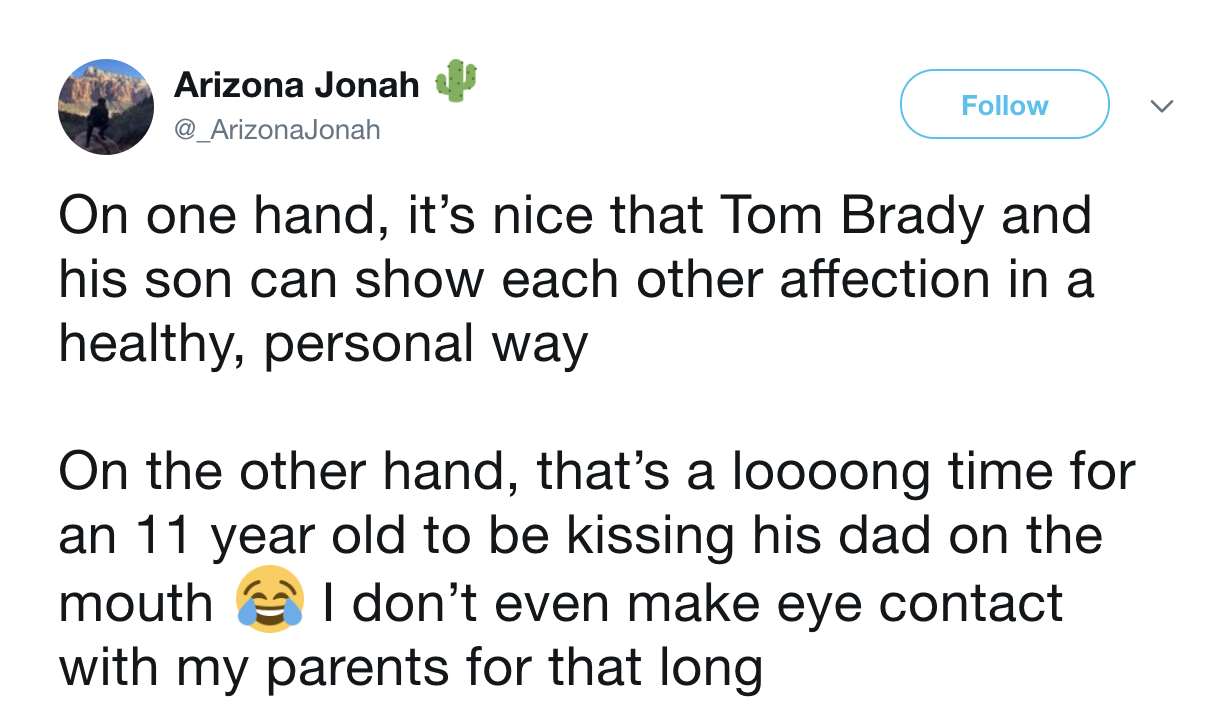Click Arizona Jonah's profile avatar picture
The image size is (1209, 718).
(x=105, y=106)
